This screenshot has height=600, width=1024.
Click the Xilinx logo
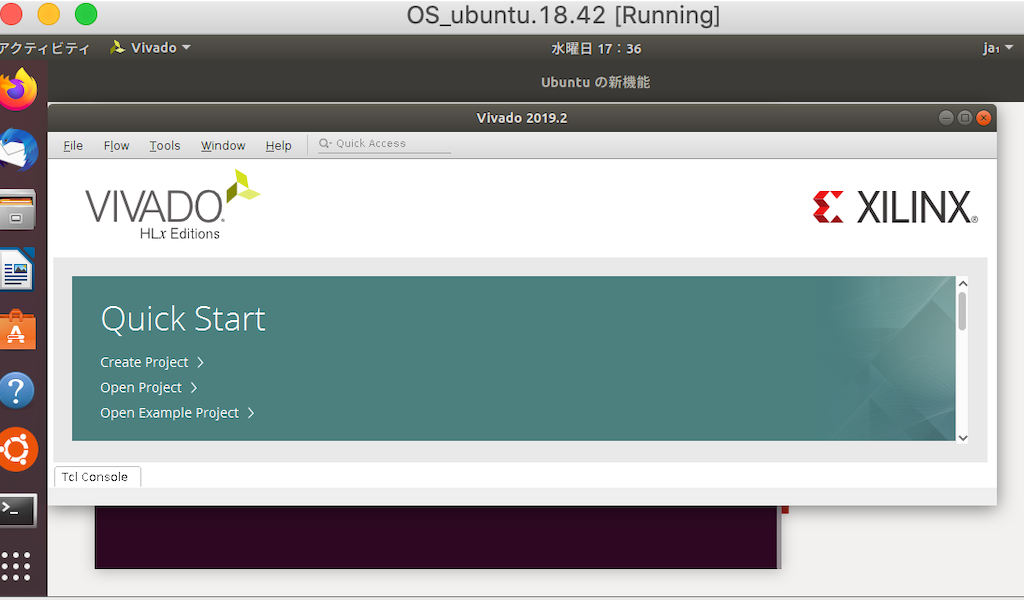click(x=895, y=207)
